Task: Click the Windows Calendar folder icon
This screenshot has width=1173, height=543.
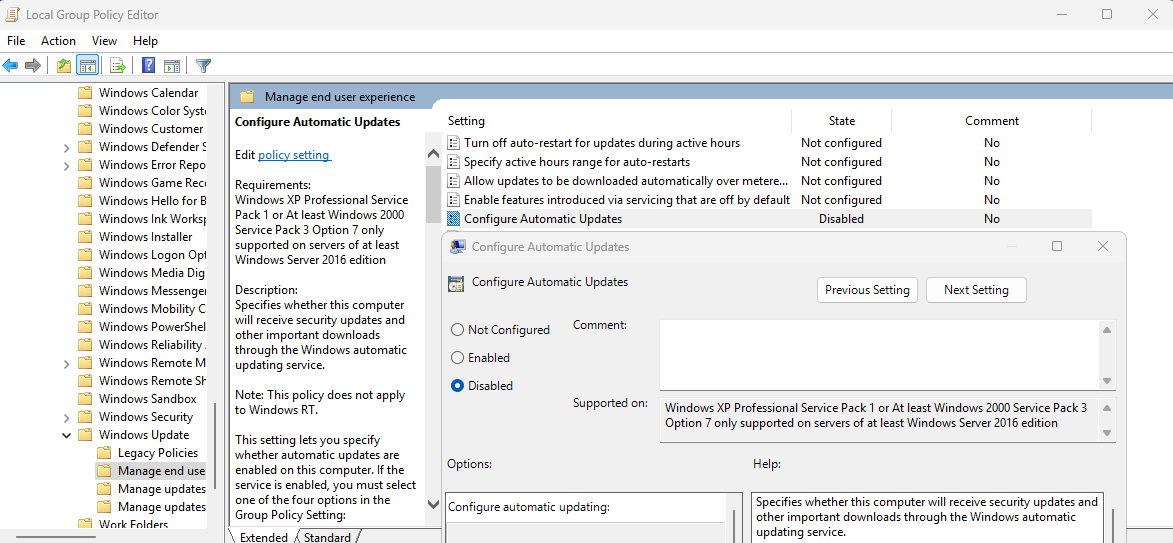Action: point(85,93)
